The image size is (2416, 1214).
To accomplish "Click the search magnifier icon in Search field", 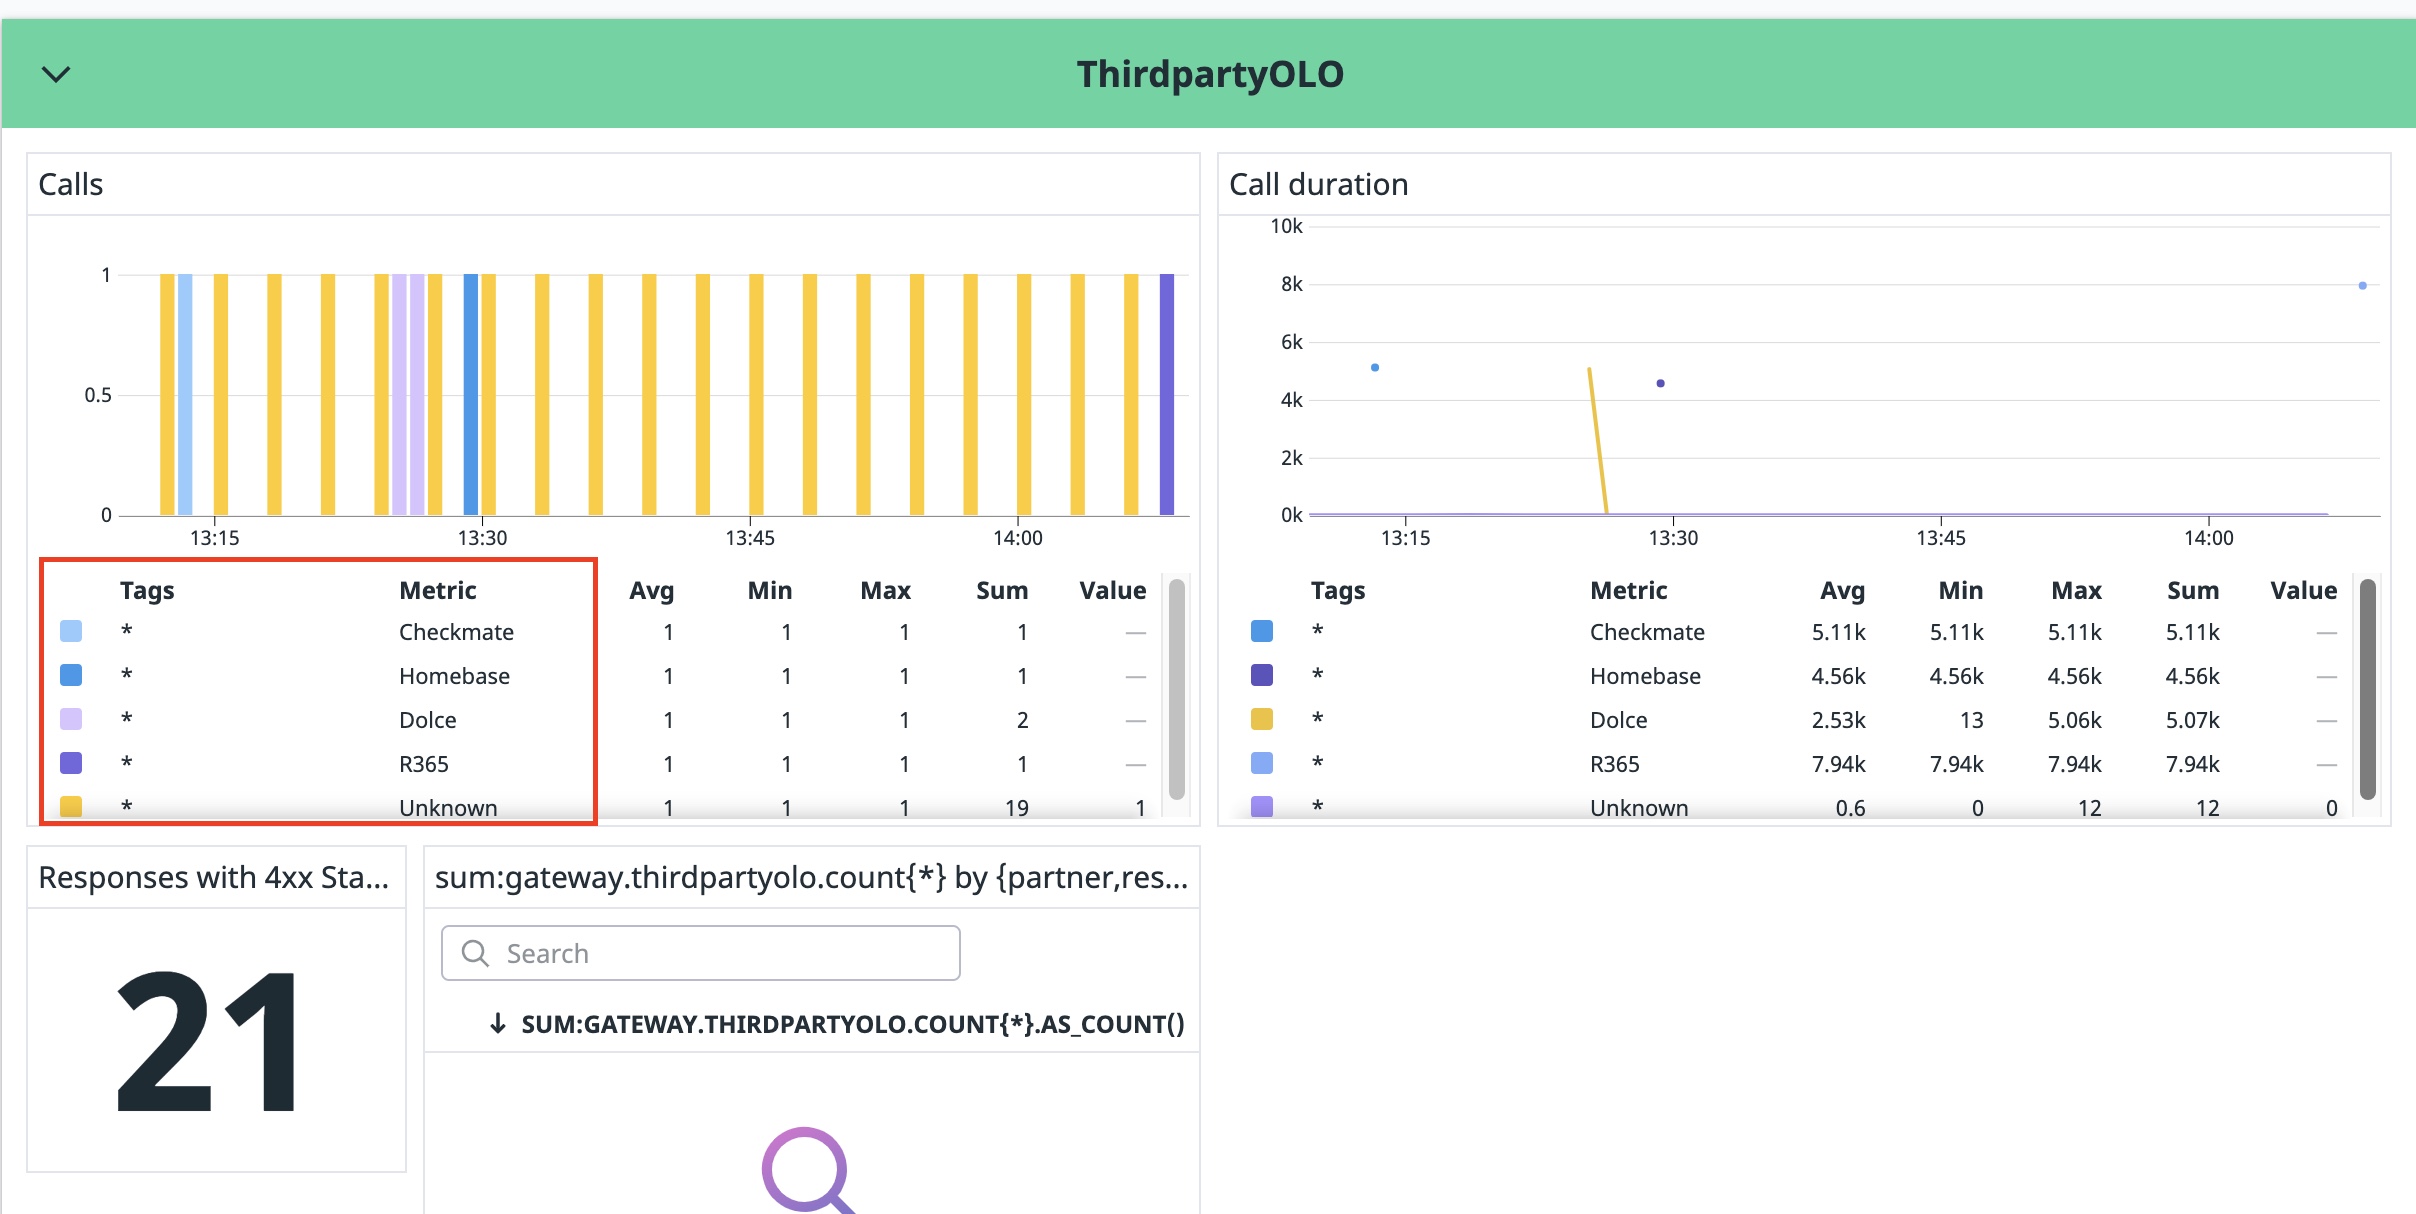I will pyautogui.click(x=475, y=953).
